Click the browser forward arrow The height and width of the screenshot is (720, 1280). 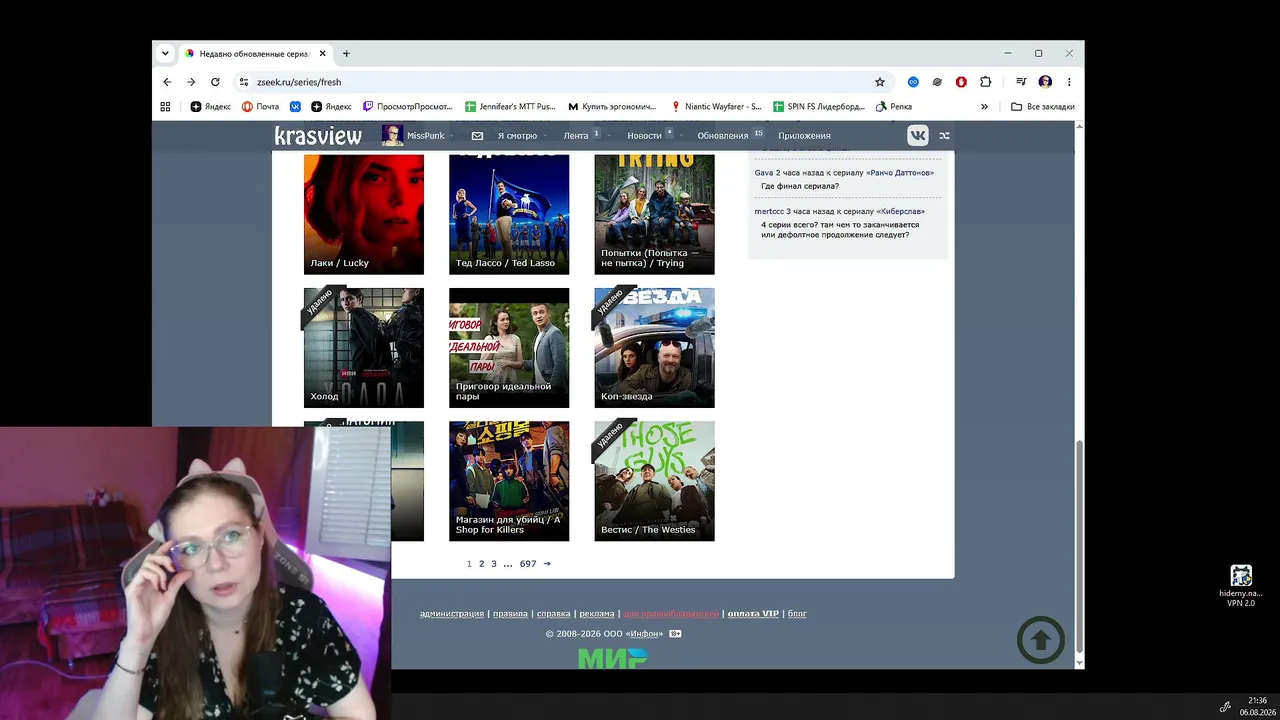191,82
